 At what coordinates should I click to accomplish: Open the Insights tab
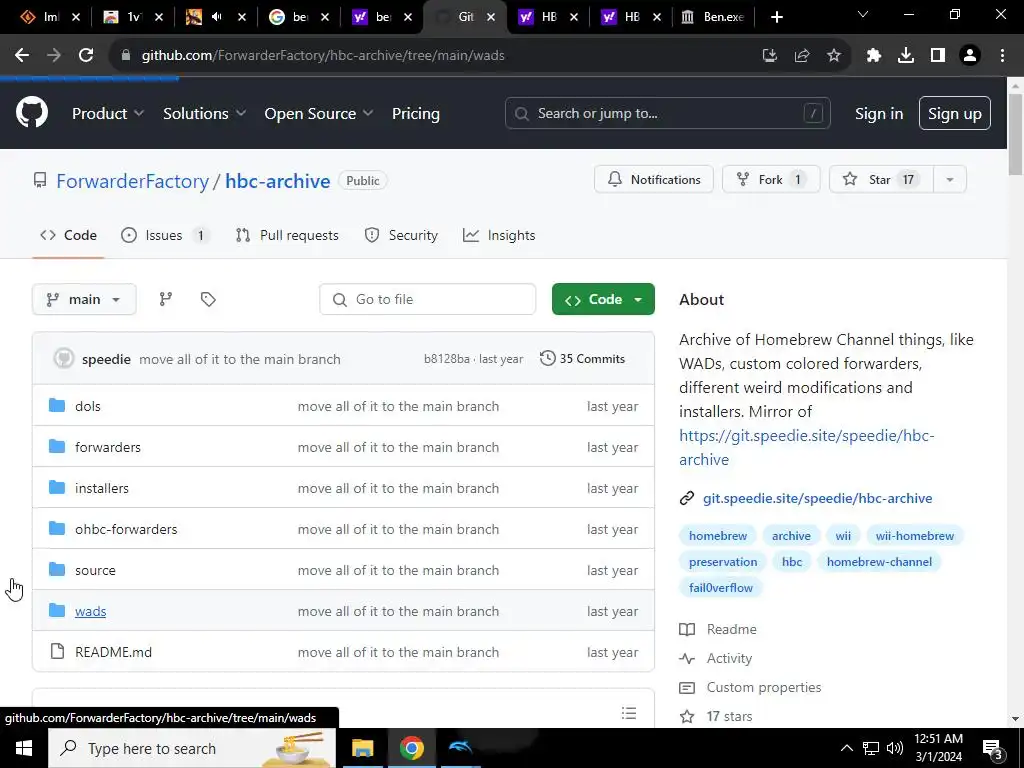(499, 235)
